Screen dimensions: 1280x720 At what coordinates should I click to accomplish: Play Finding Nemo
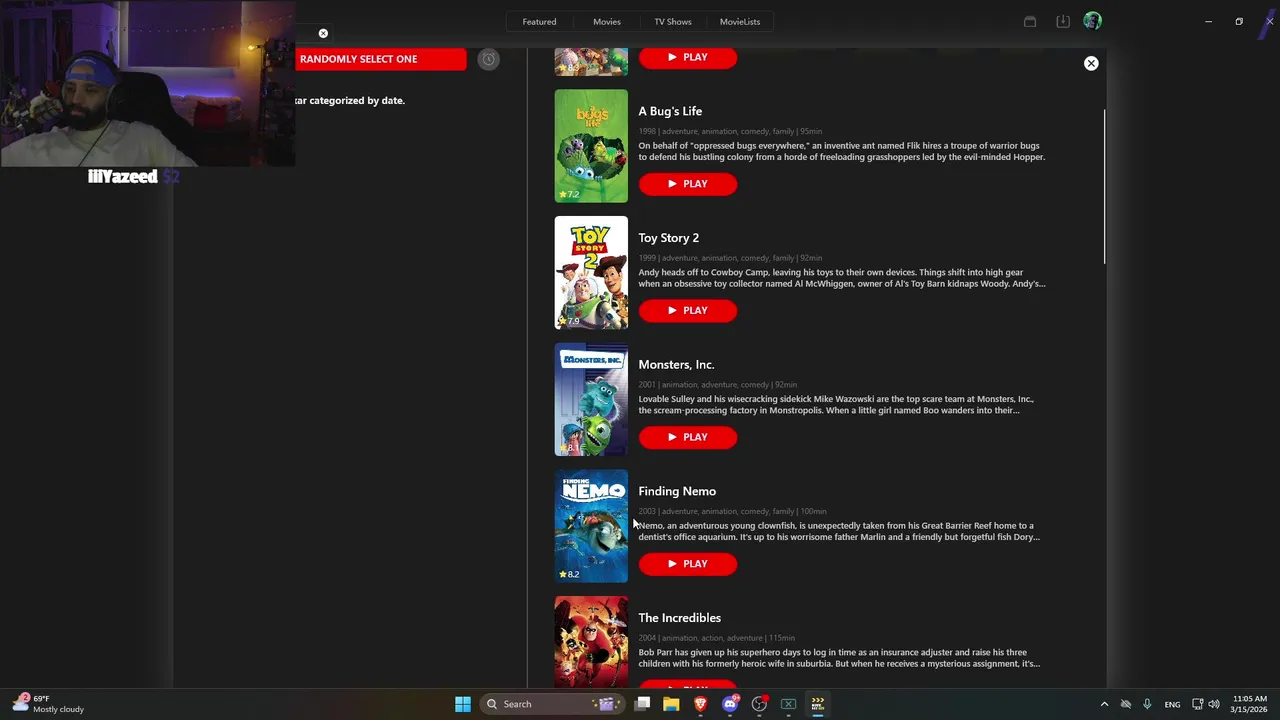point(688,564)
